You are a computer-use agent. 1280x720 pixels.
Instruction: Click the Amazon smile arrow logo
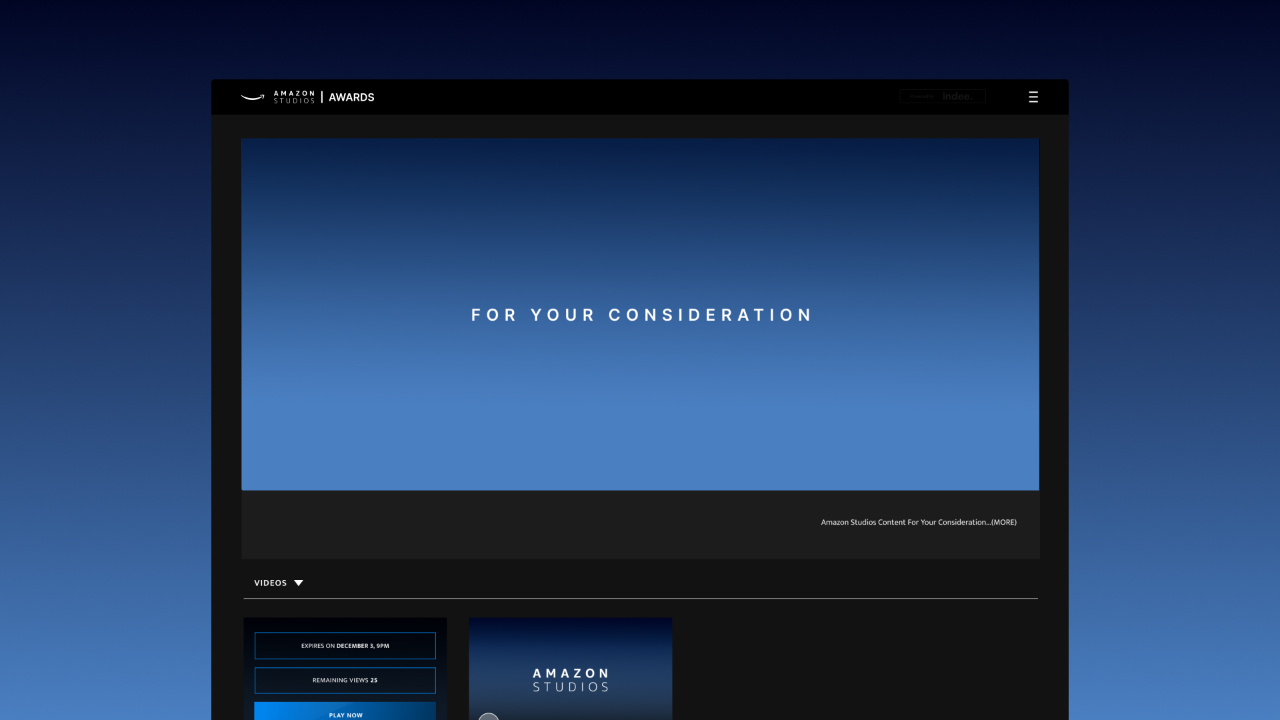tap(252, 97)
